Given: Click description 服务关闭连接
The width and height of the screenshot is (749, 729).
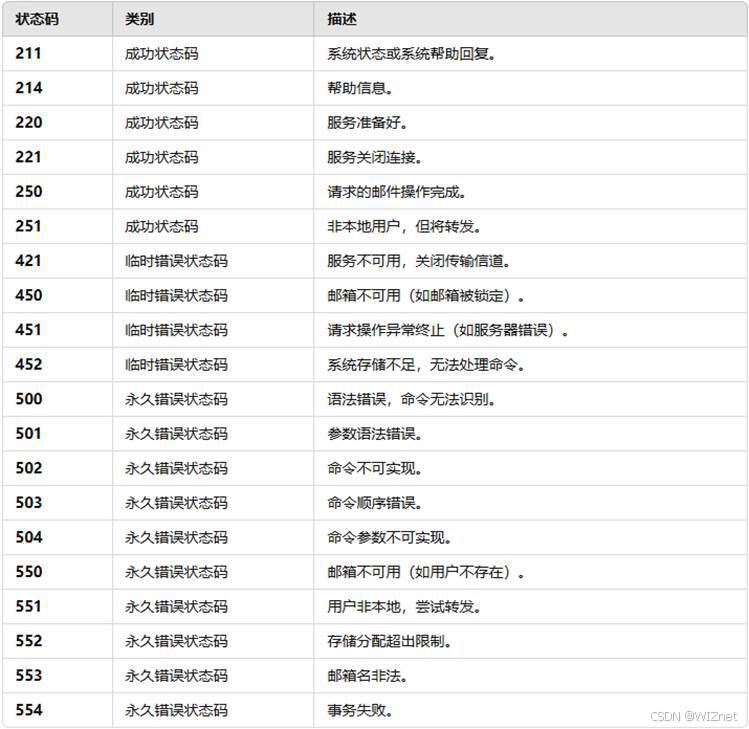Looking at the screenshot, I should (375, 157).
